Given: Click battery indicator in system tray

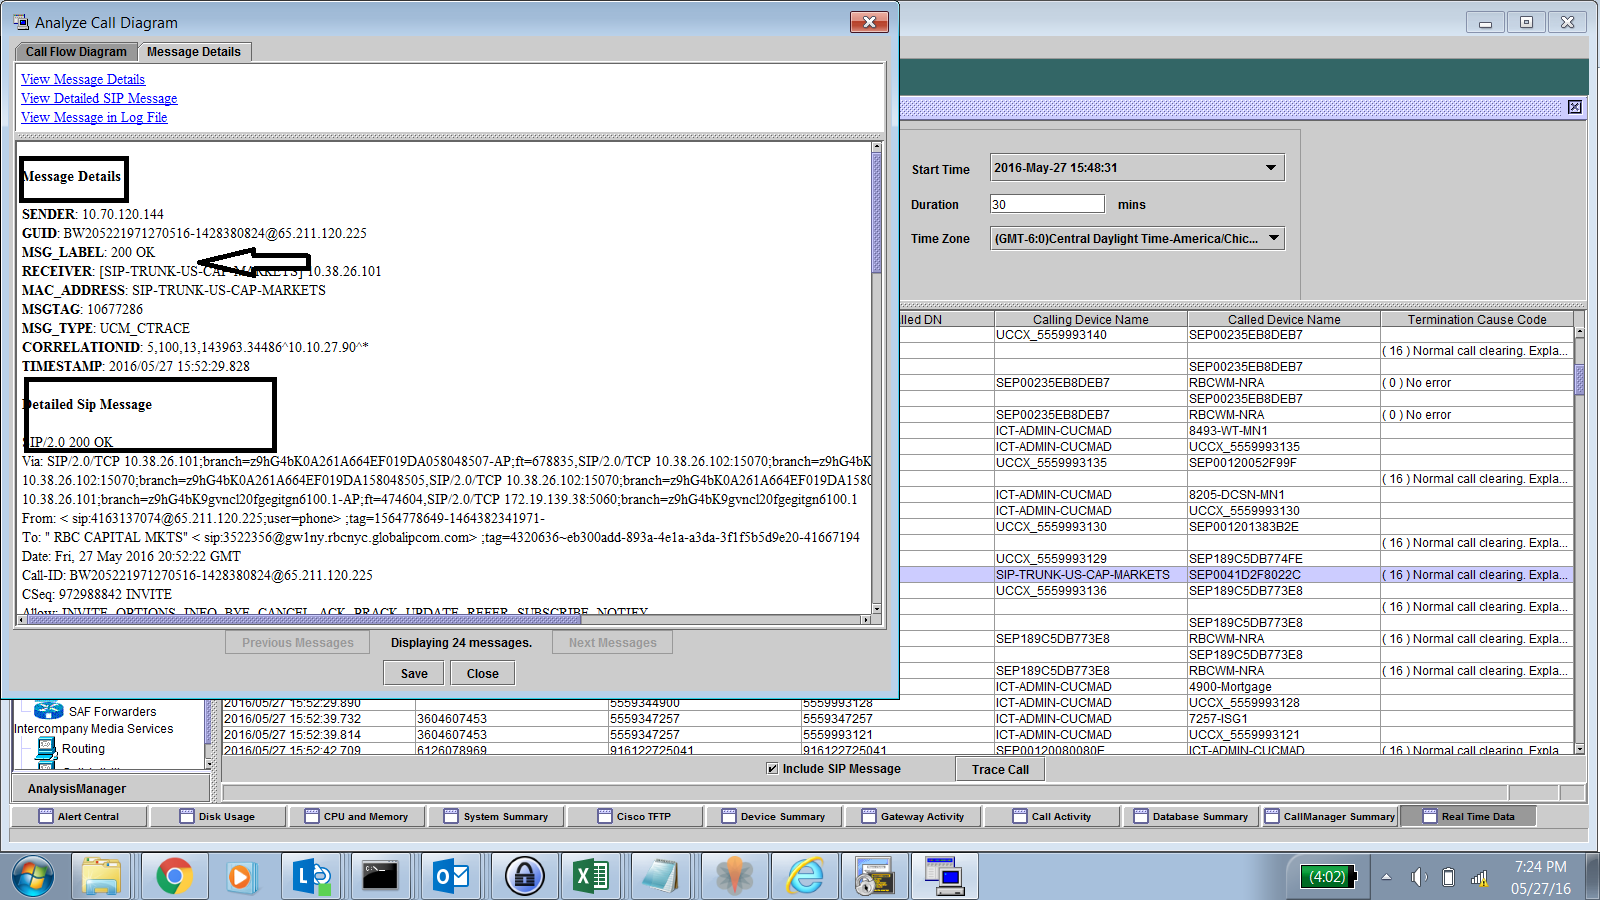Looking at the screenshot, I should (x=1328, y=877).
